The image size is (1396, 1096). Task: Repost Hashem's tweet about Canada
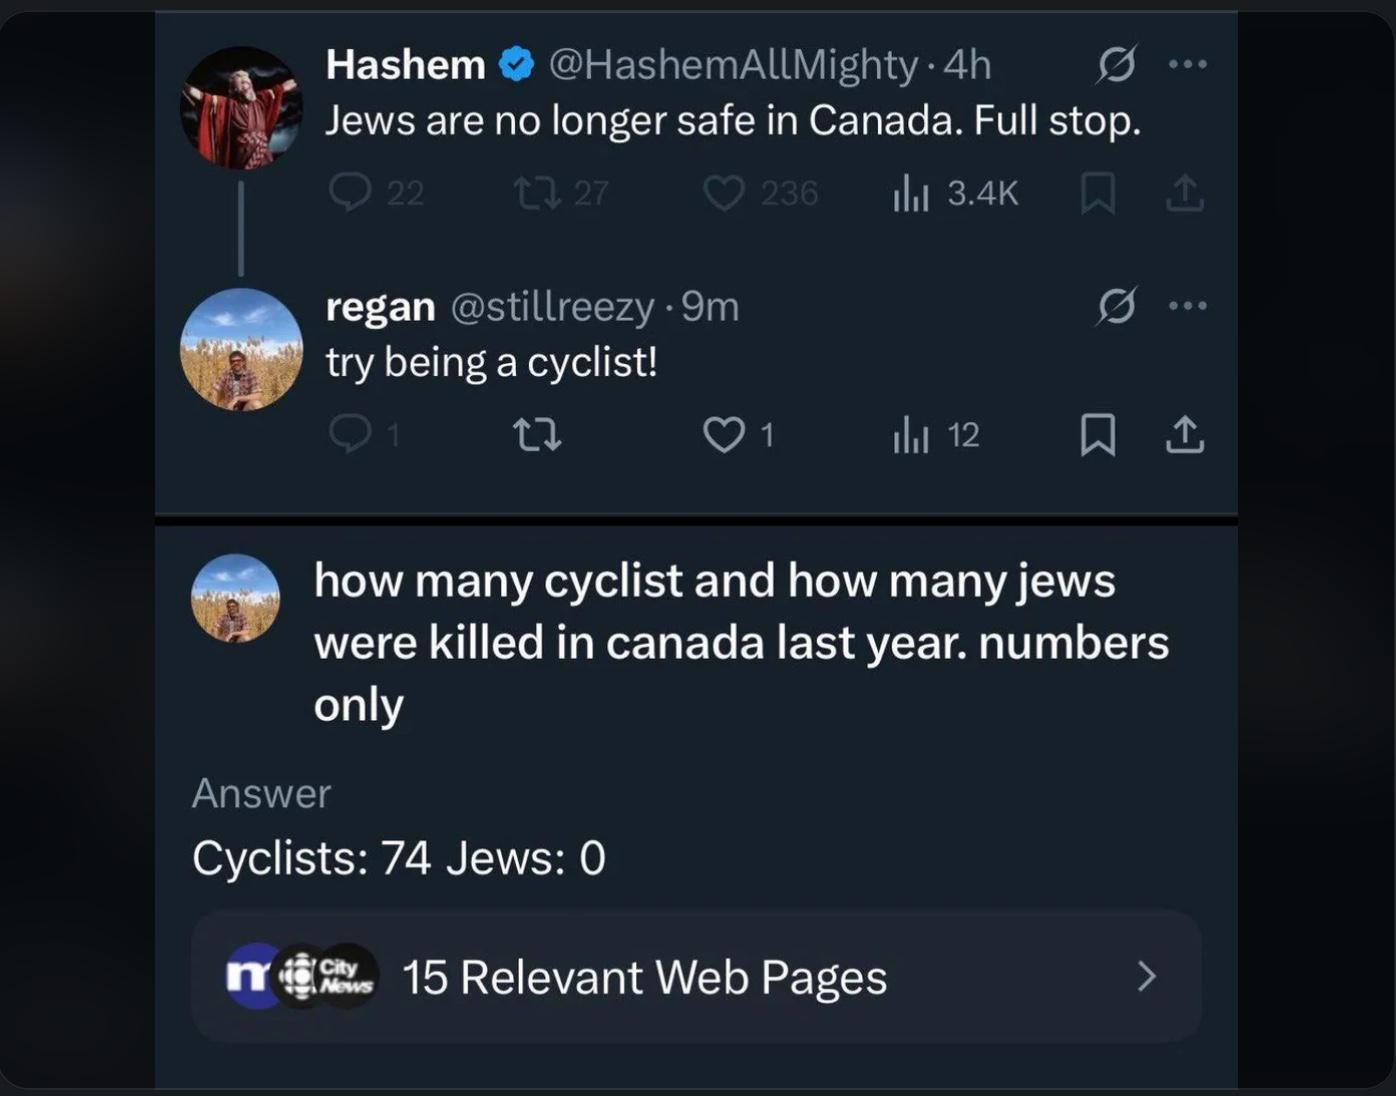click(537, 192)
